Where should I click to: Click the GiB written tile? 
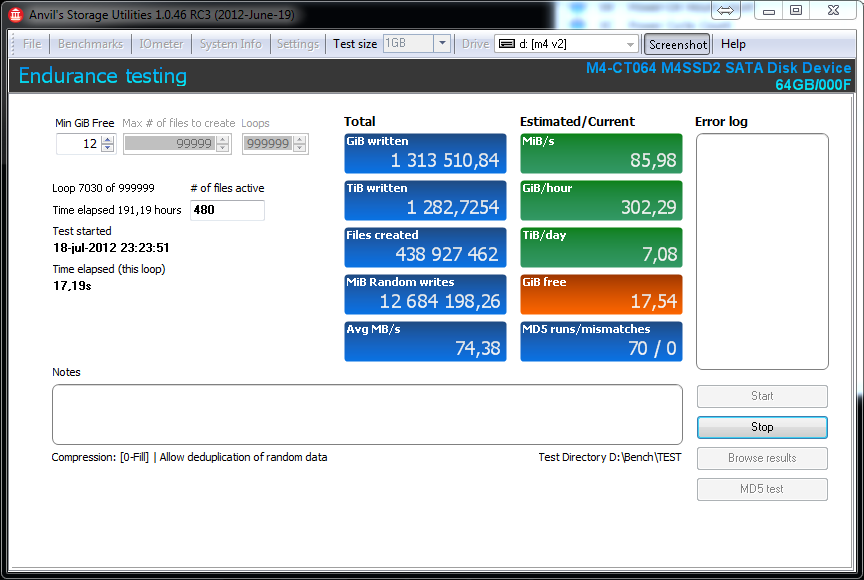pyautogui.click(x=425, y=153)
